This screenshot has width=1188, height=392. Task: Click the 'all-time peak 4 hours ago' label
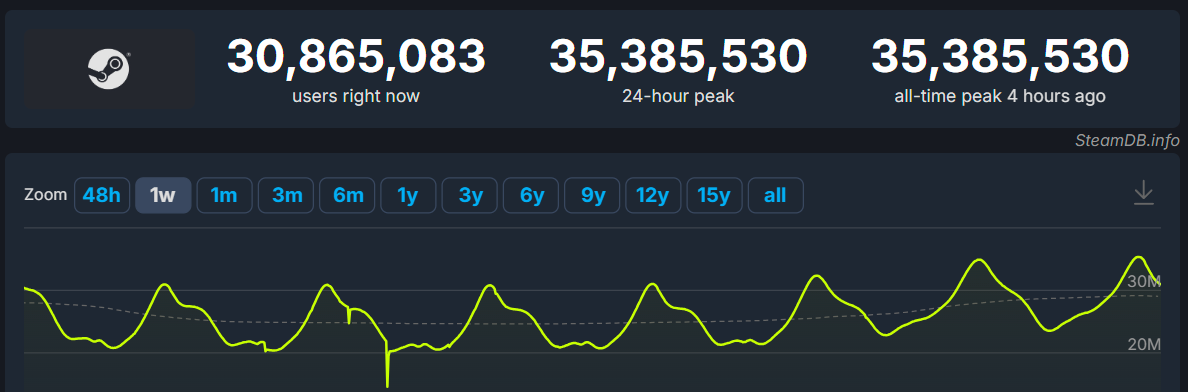click(x=1000, y=96)
